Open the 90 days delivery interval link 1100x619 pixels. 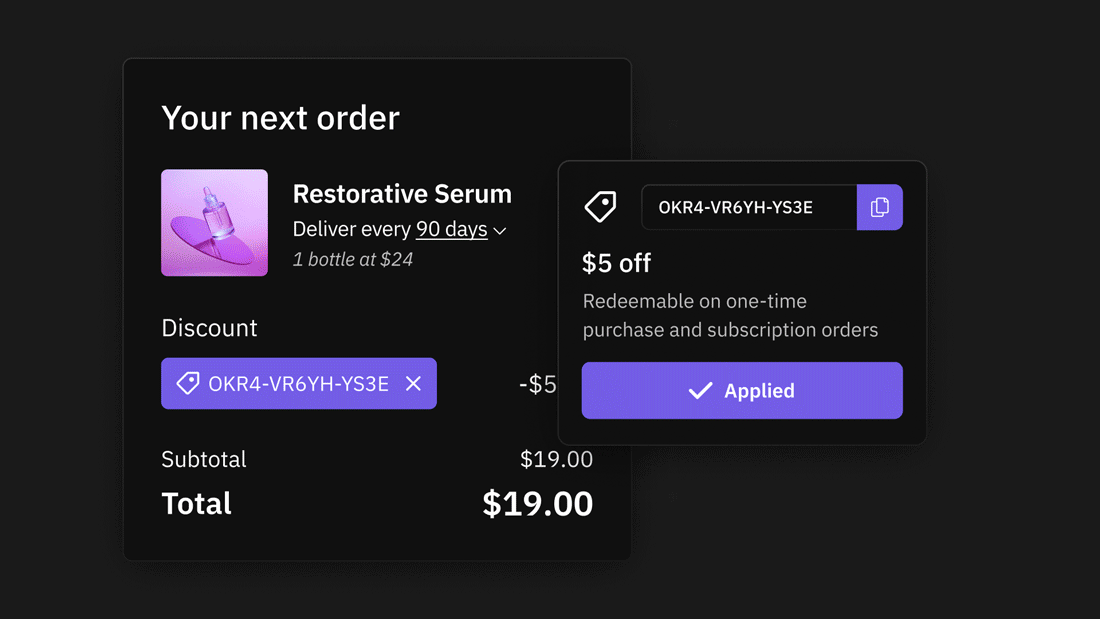pyautogui.click(x=452, y=229)
